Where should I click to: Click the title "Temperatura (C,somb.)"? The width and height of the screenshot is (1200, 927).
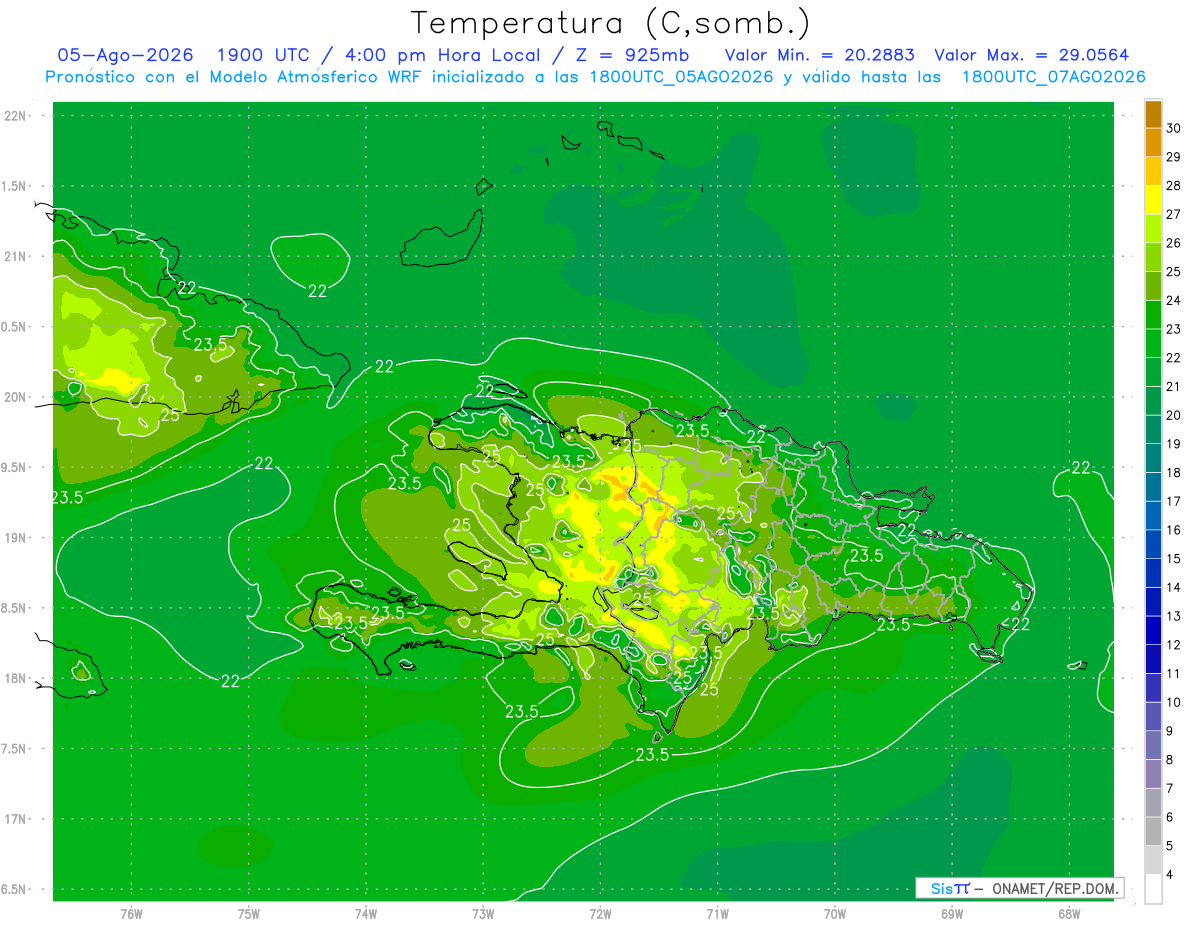coord(611,24)
